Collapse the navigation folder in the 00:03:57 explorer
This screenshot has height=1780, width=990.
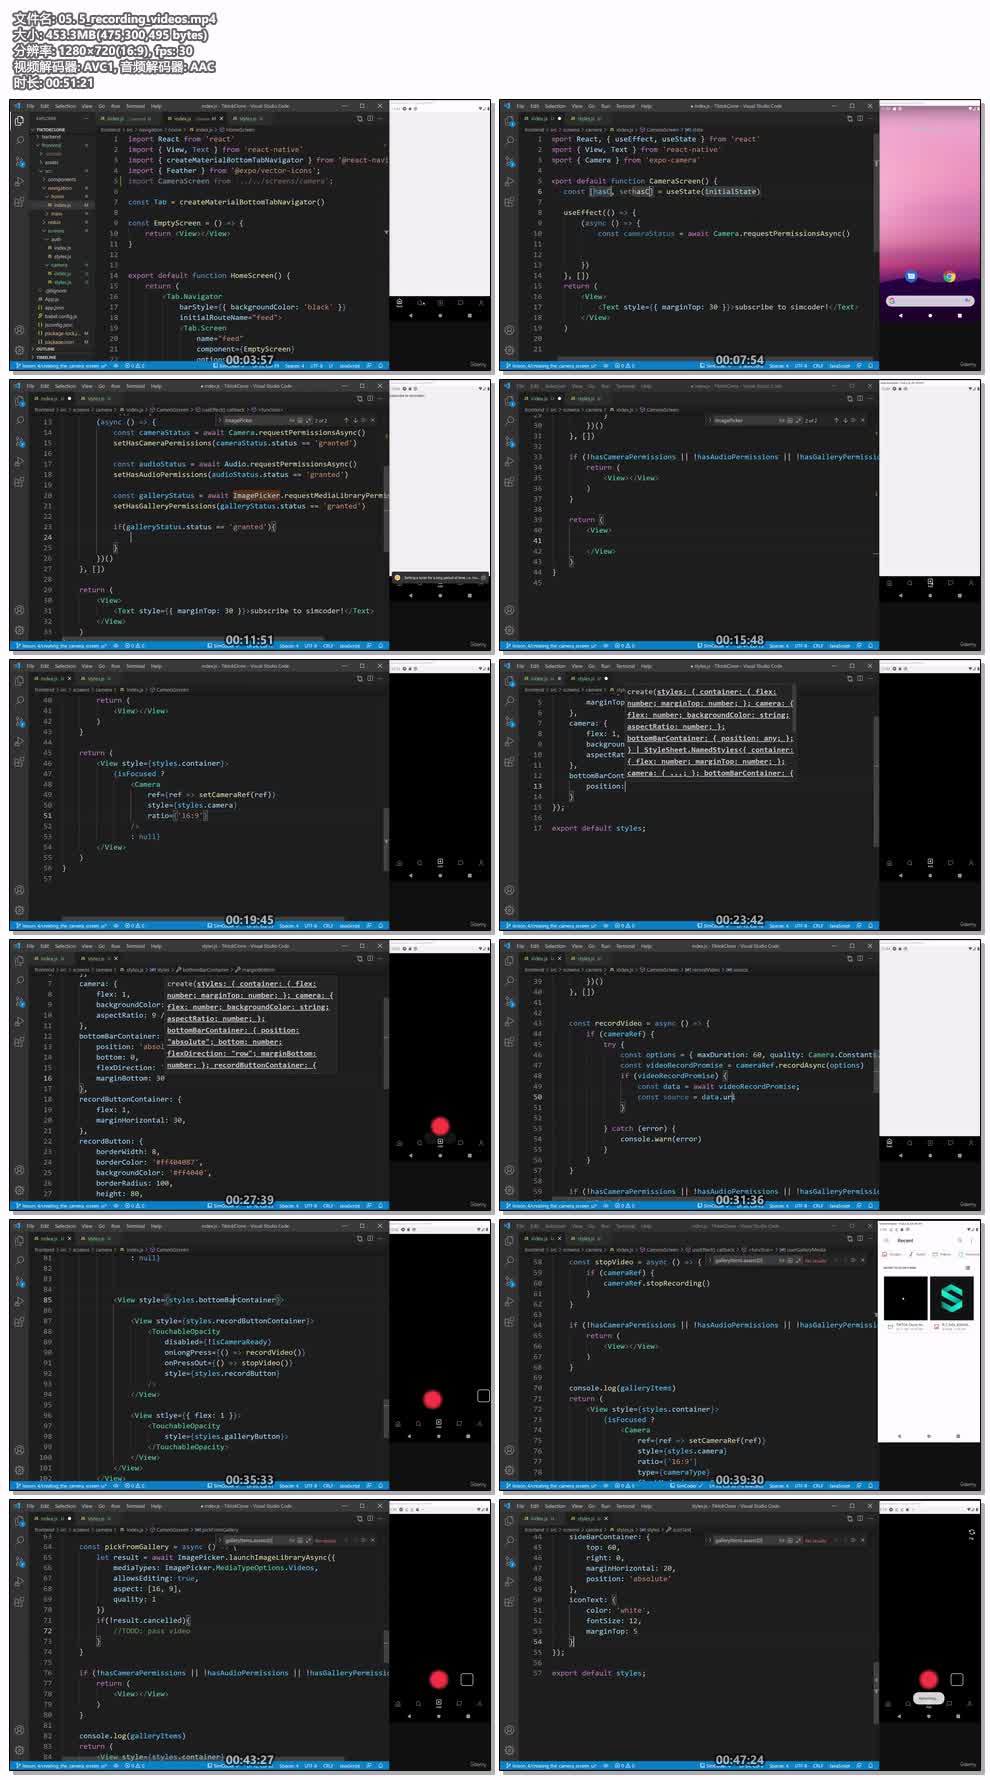point(58,188)
